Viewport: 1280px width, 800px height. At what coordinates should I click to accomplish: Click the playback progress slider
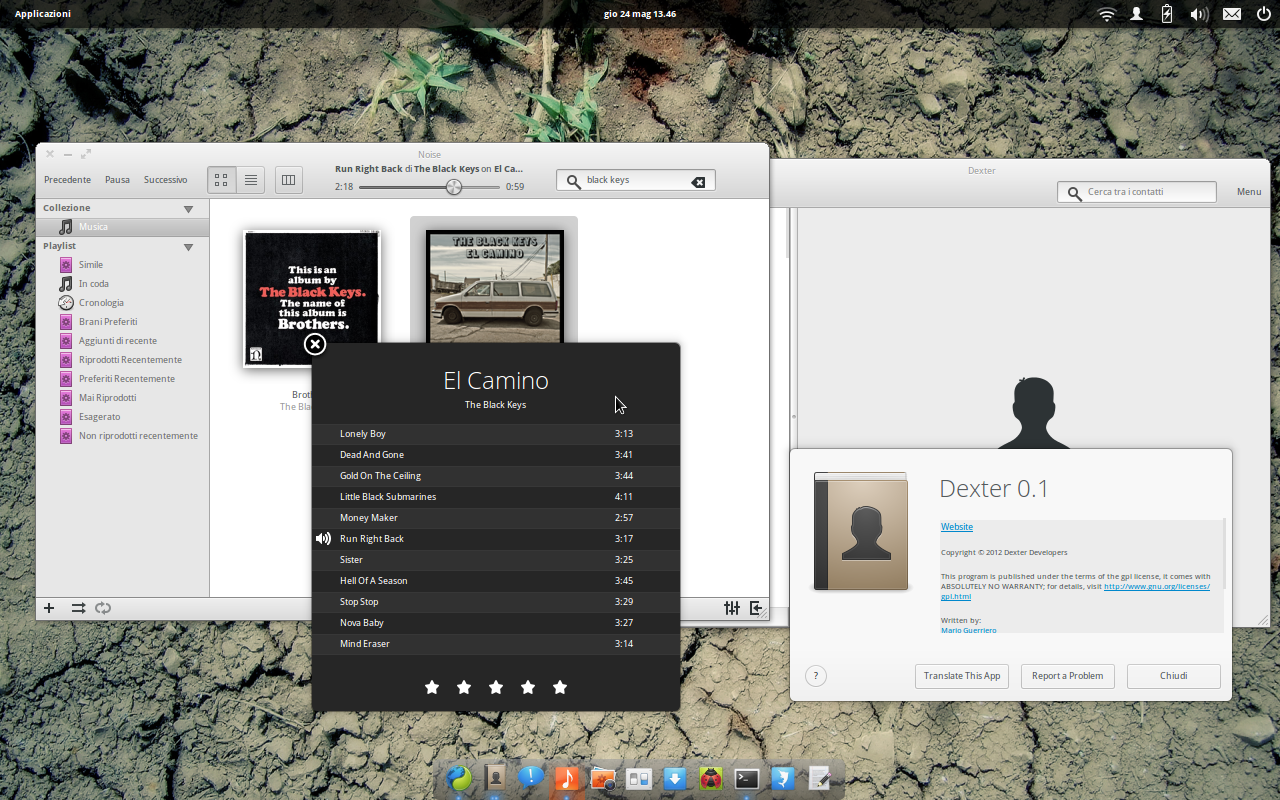point(430,187)
